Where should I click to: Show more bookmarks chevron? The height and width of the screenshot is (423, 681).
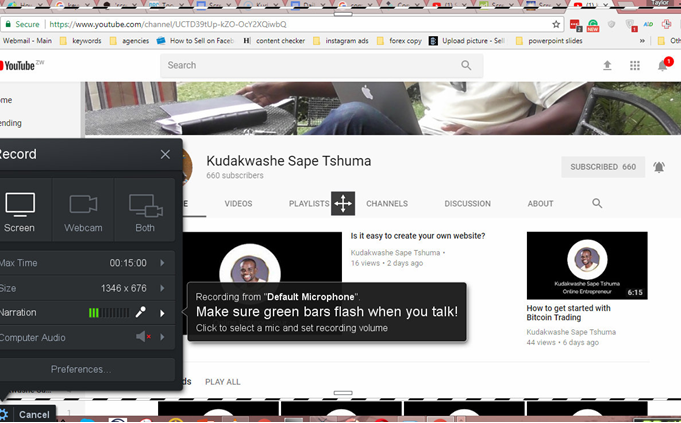click(642, 41)
